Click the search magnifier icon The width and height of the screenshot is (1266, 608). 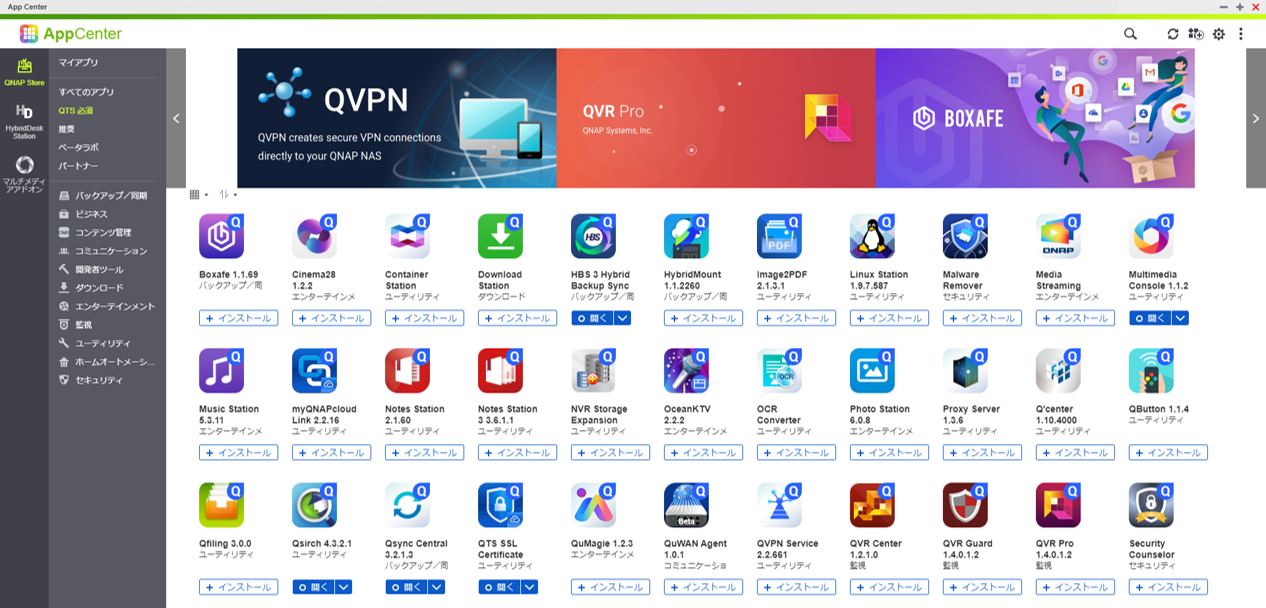point(1130,34)
